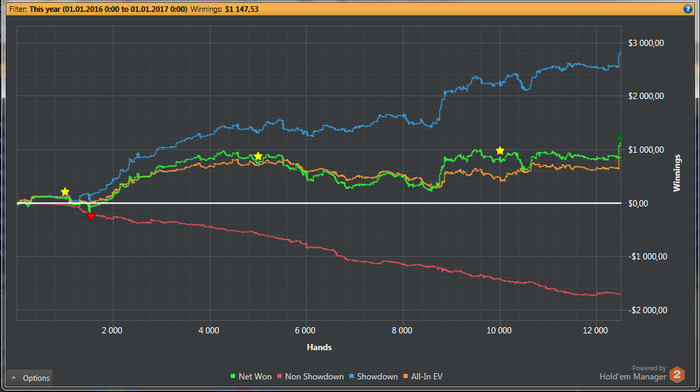Click the 'Hands' axis title
700x392 pixels.
click(319, 347)
